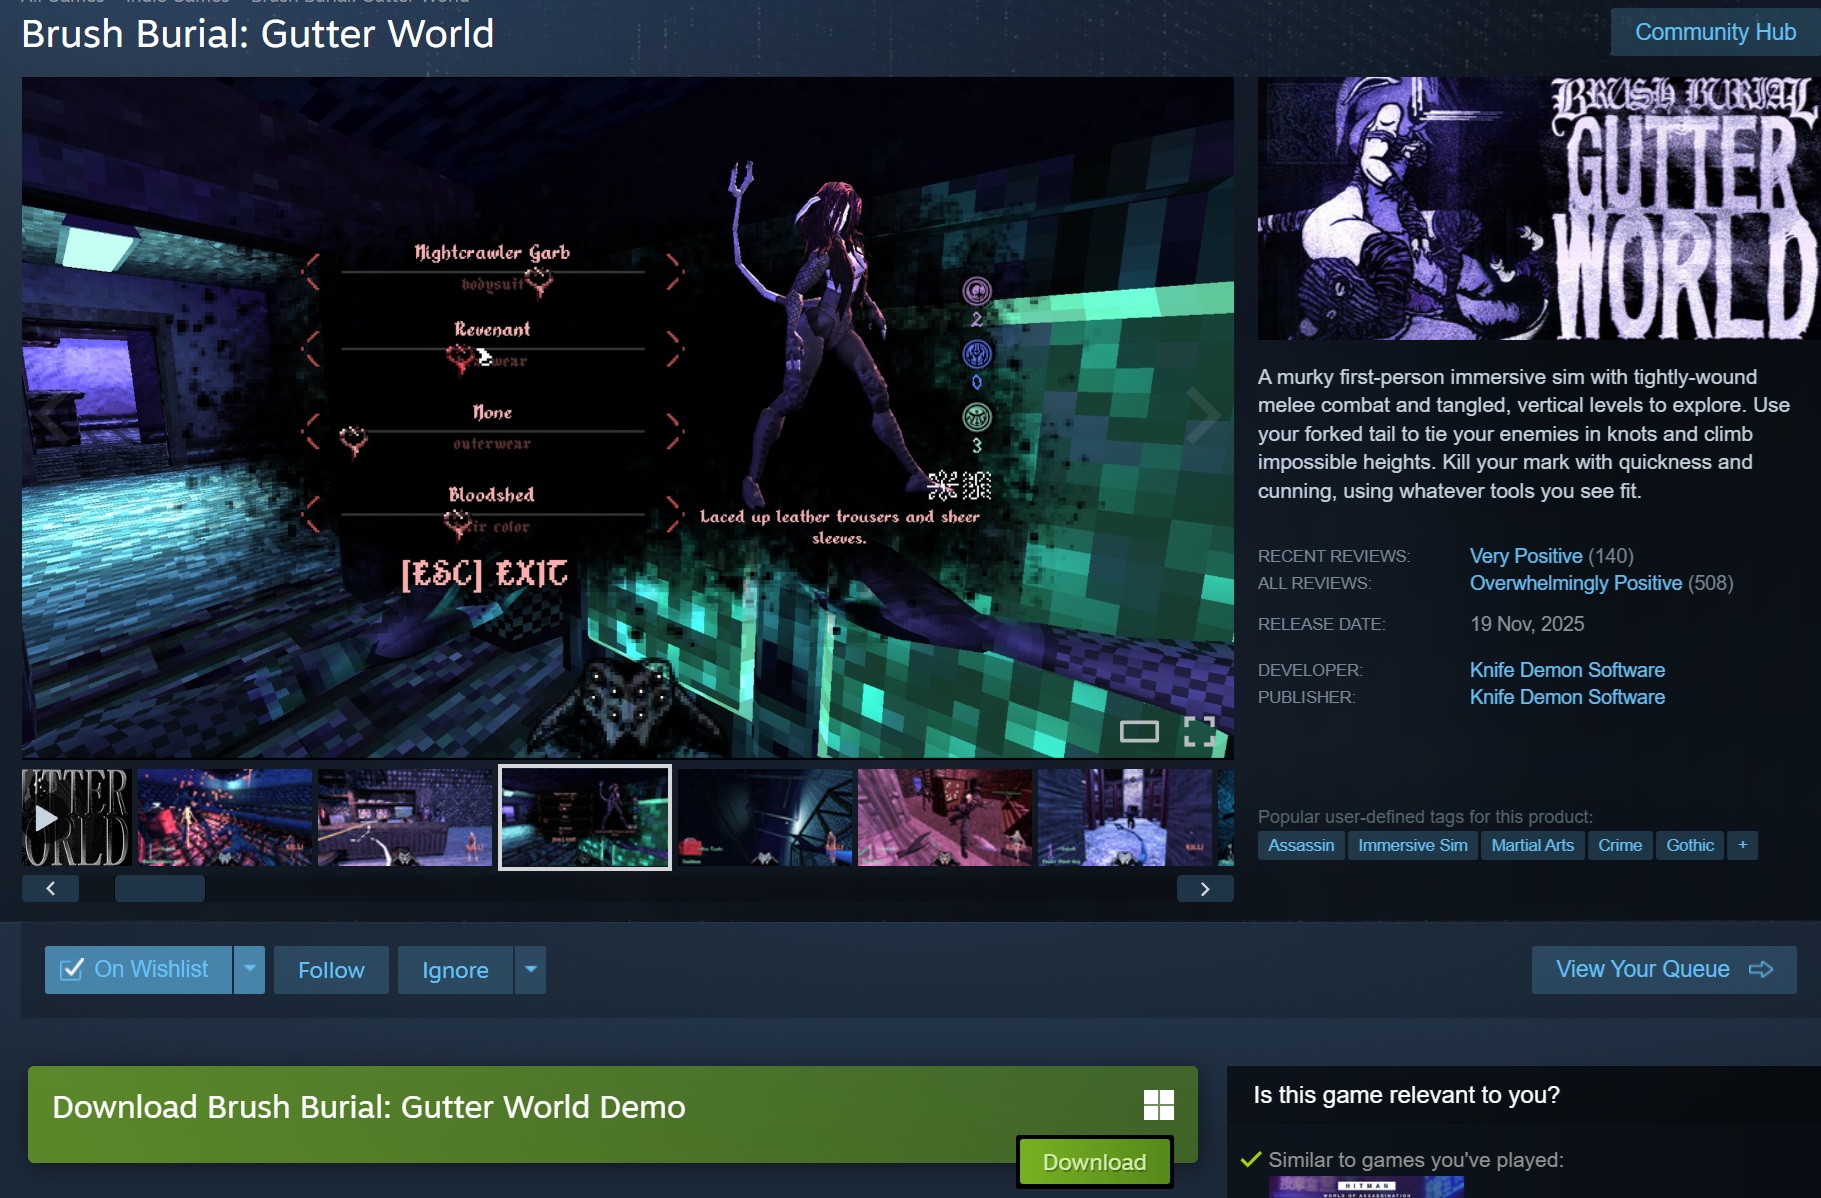The height and width of the screenshot is (1198, 1821).
Task: Open the screenshot in fullscreen
Action: (x=1199, y=732)
